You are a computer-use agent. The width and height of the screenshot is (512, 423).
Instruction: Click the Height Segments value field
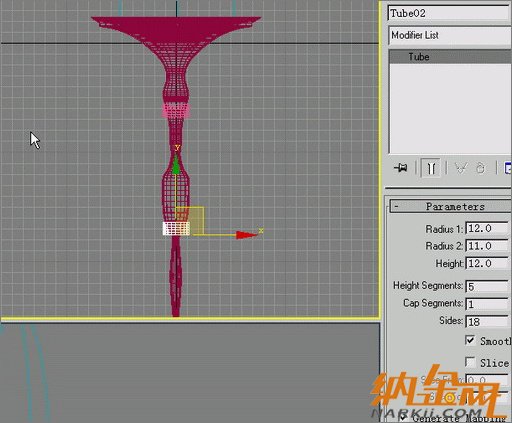[487, 286]
